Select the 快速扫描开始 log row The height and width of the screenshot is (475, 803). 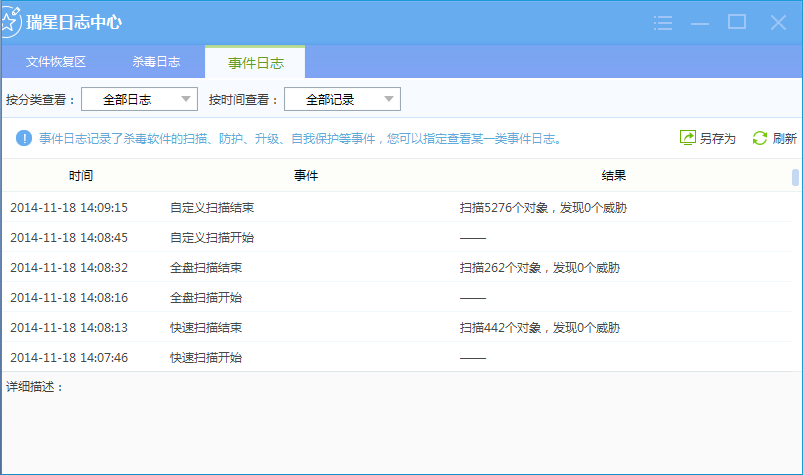[206, 358]
